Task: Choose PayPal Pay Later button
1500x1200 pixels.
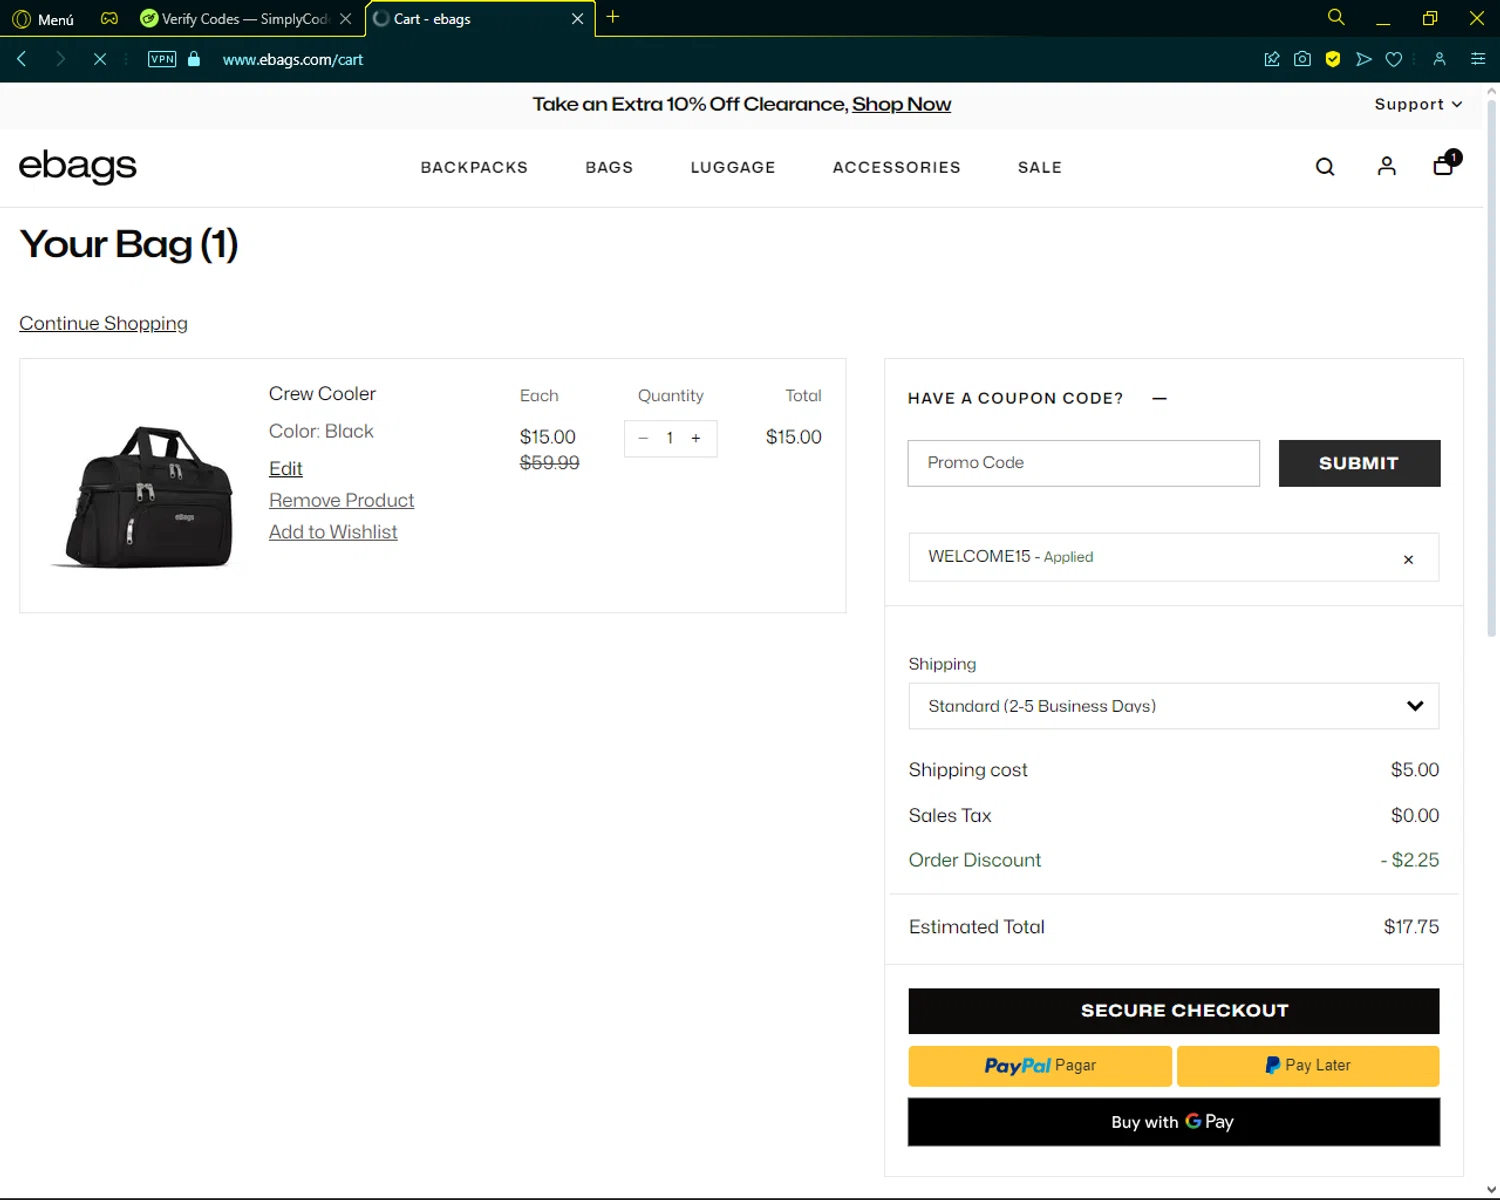Action: (x=1308, y=1066)
